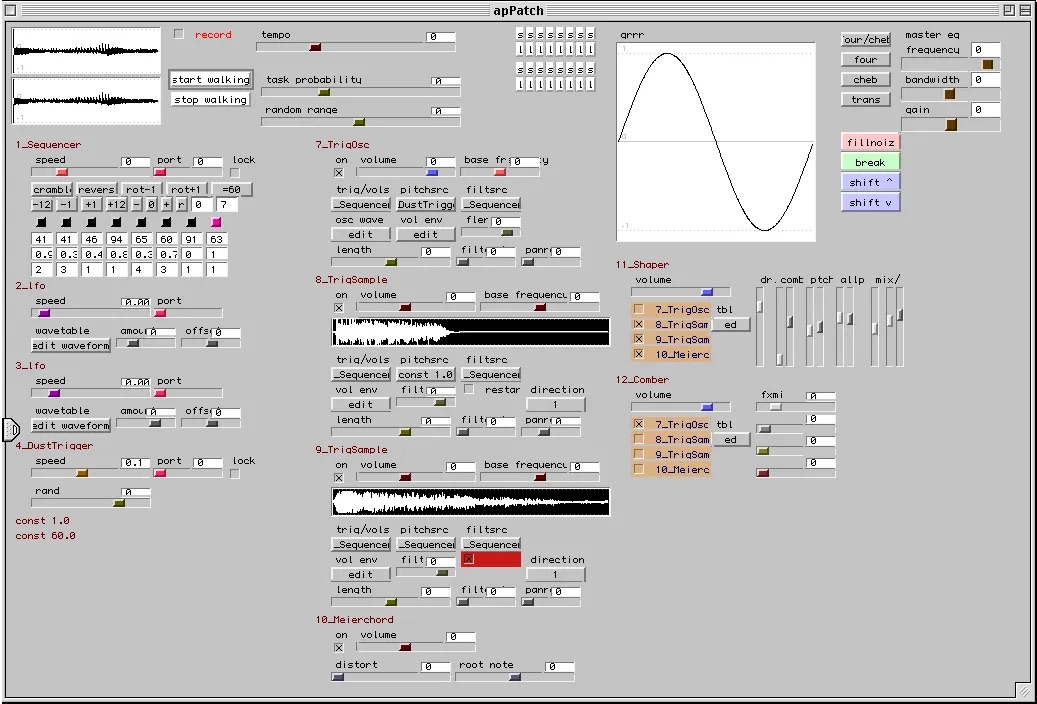Click the window close box in the apPatch title bar
Viewport: 1037px width, 704px height.
[x=11, y=10]
